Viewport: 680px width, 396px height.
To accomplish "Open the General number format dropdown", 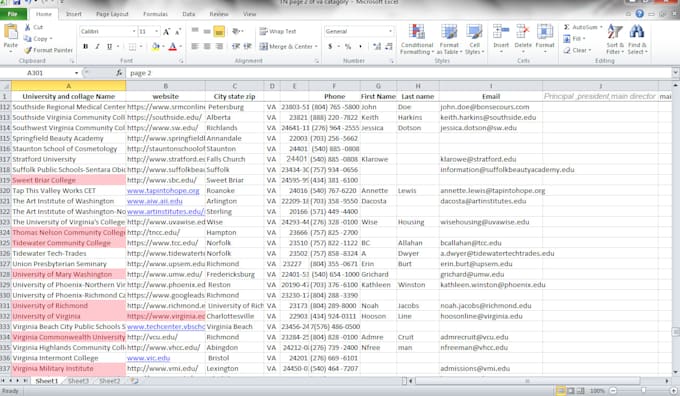I will click(390, 32).
